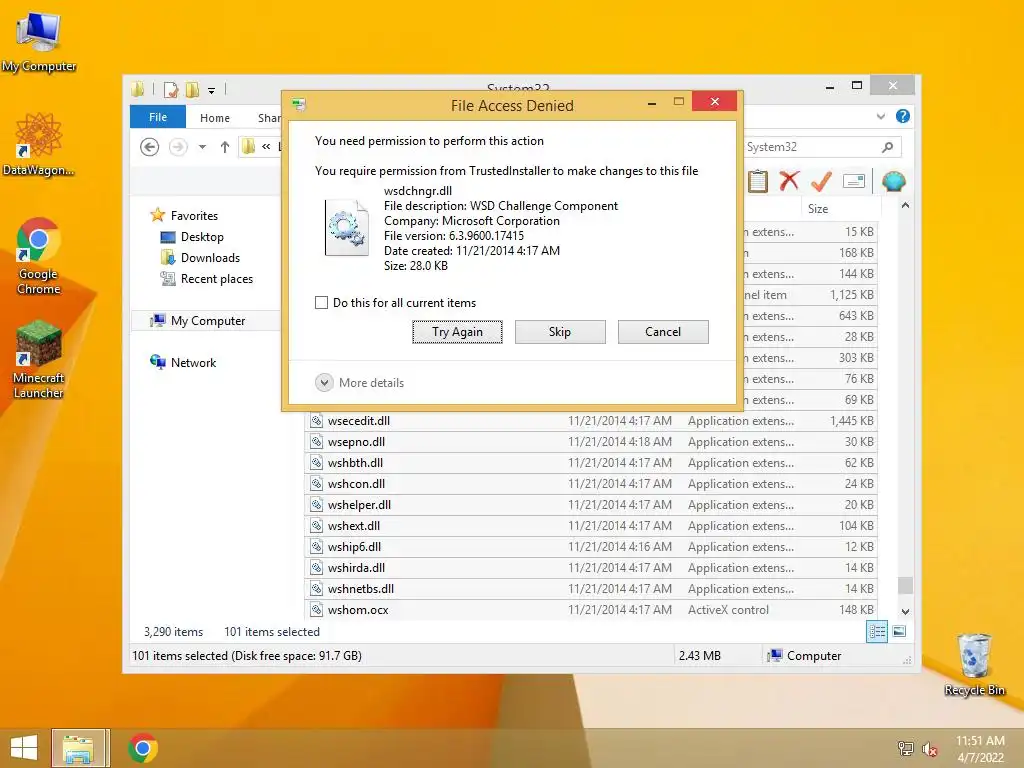Select the wshext.dll file
Screen dimensions: 1024x768
click(x=591, y=526)
